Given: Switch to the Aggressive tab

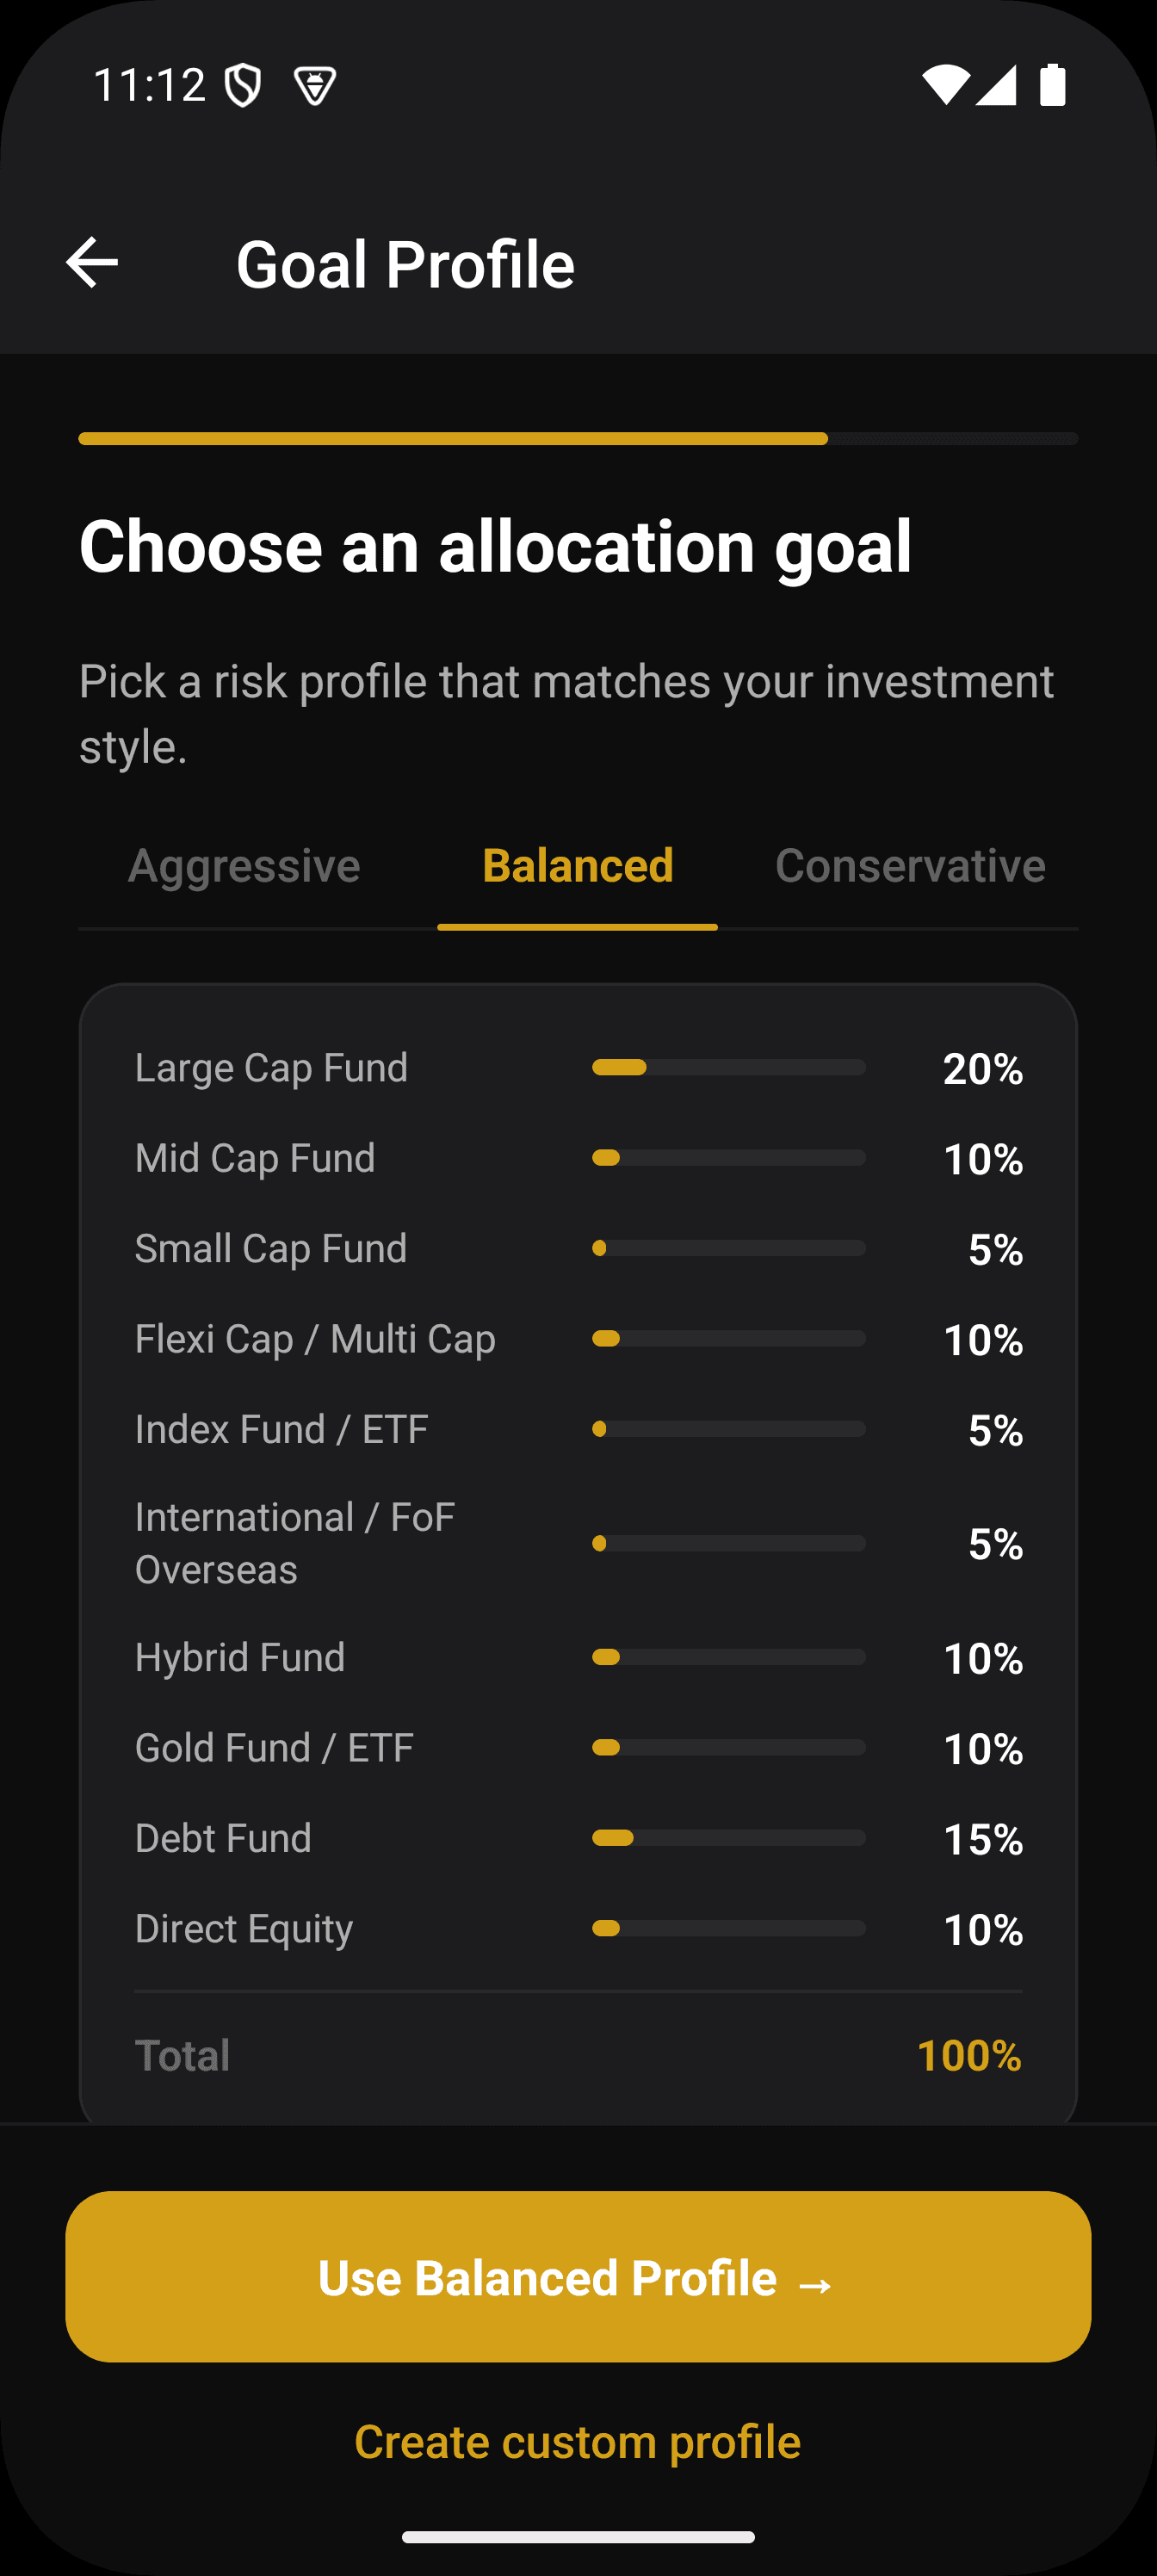Looking at the screenshot, I should 244,866.
